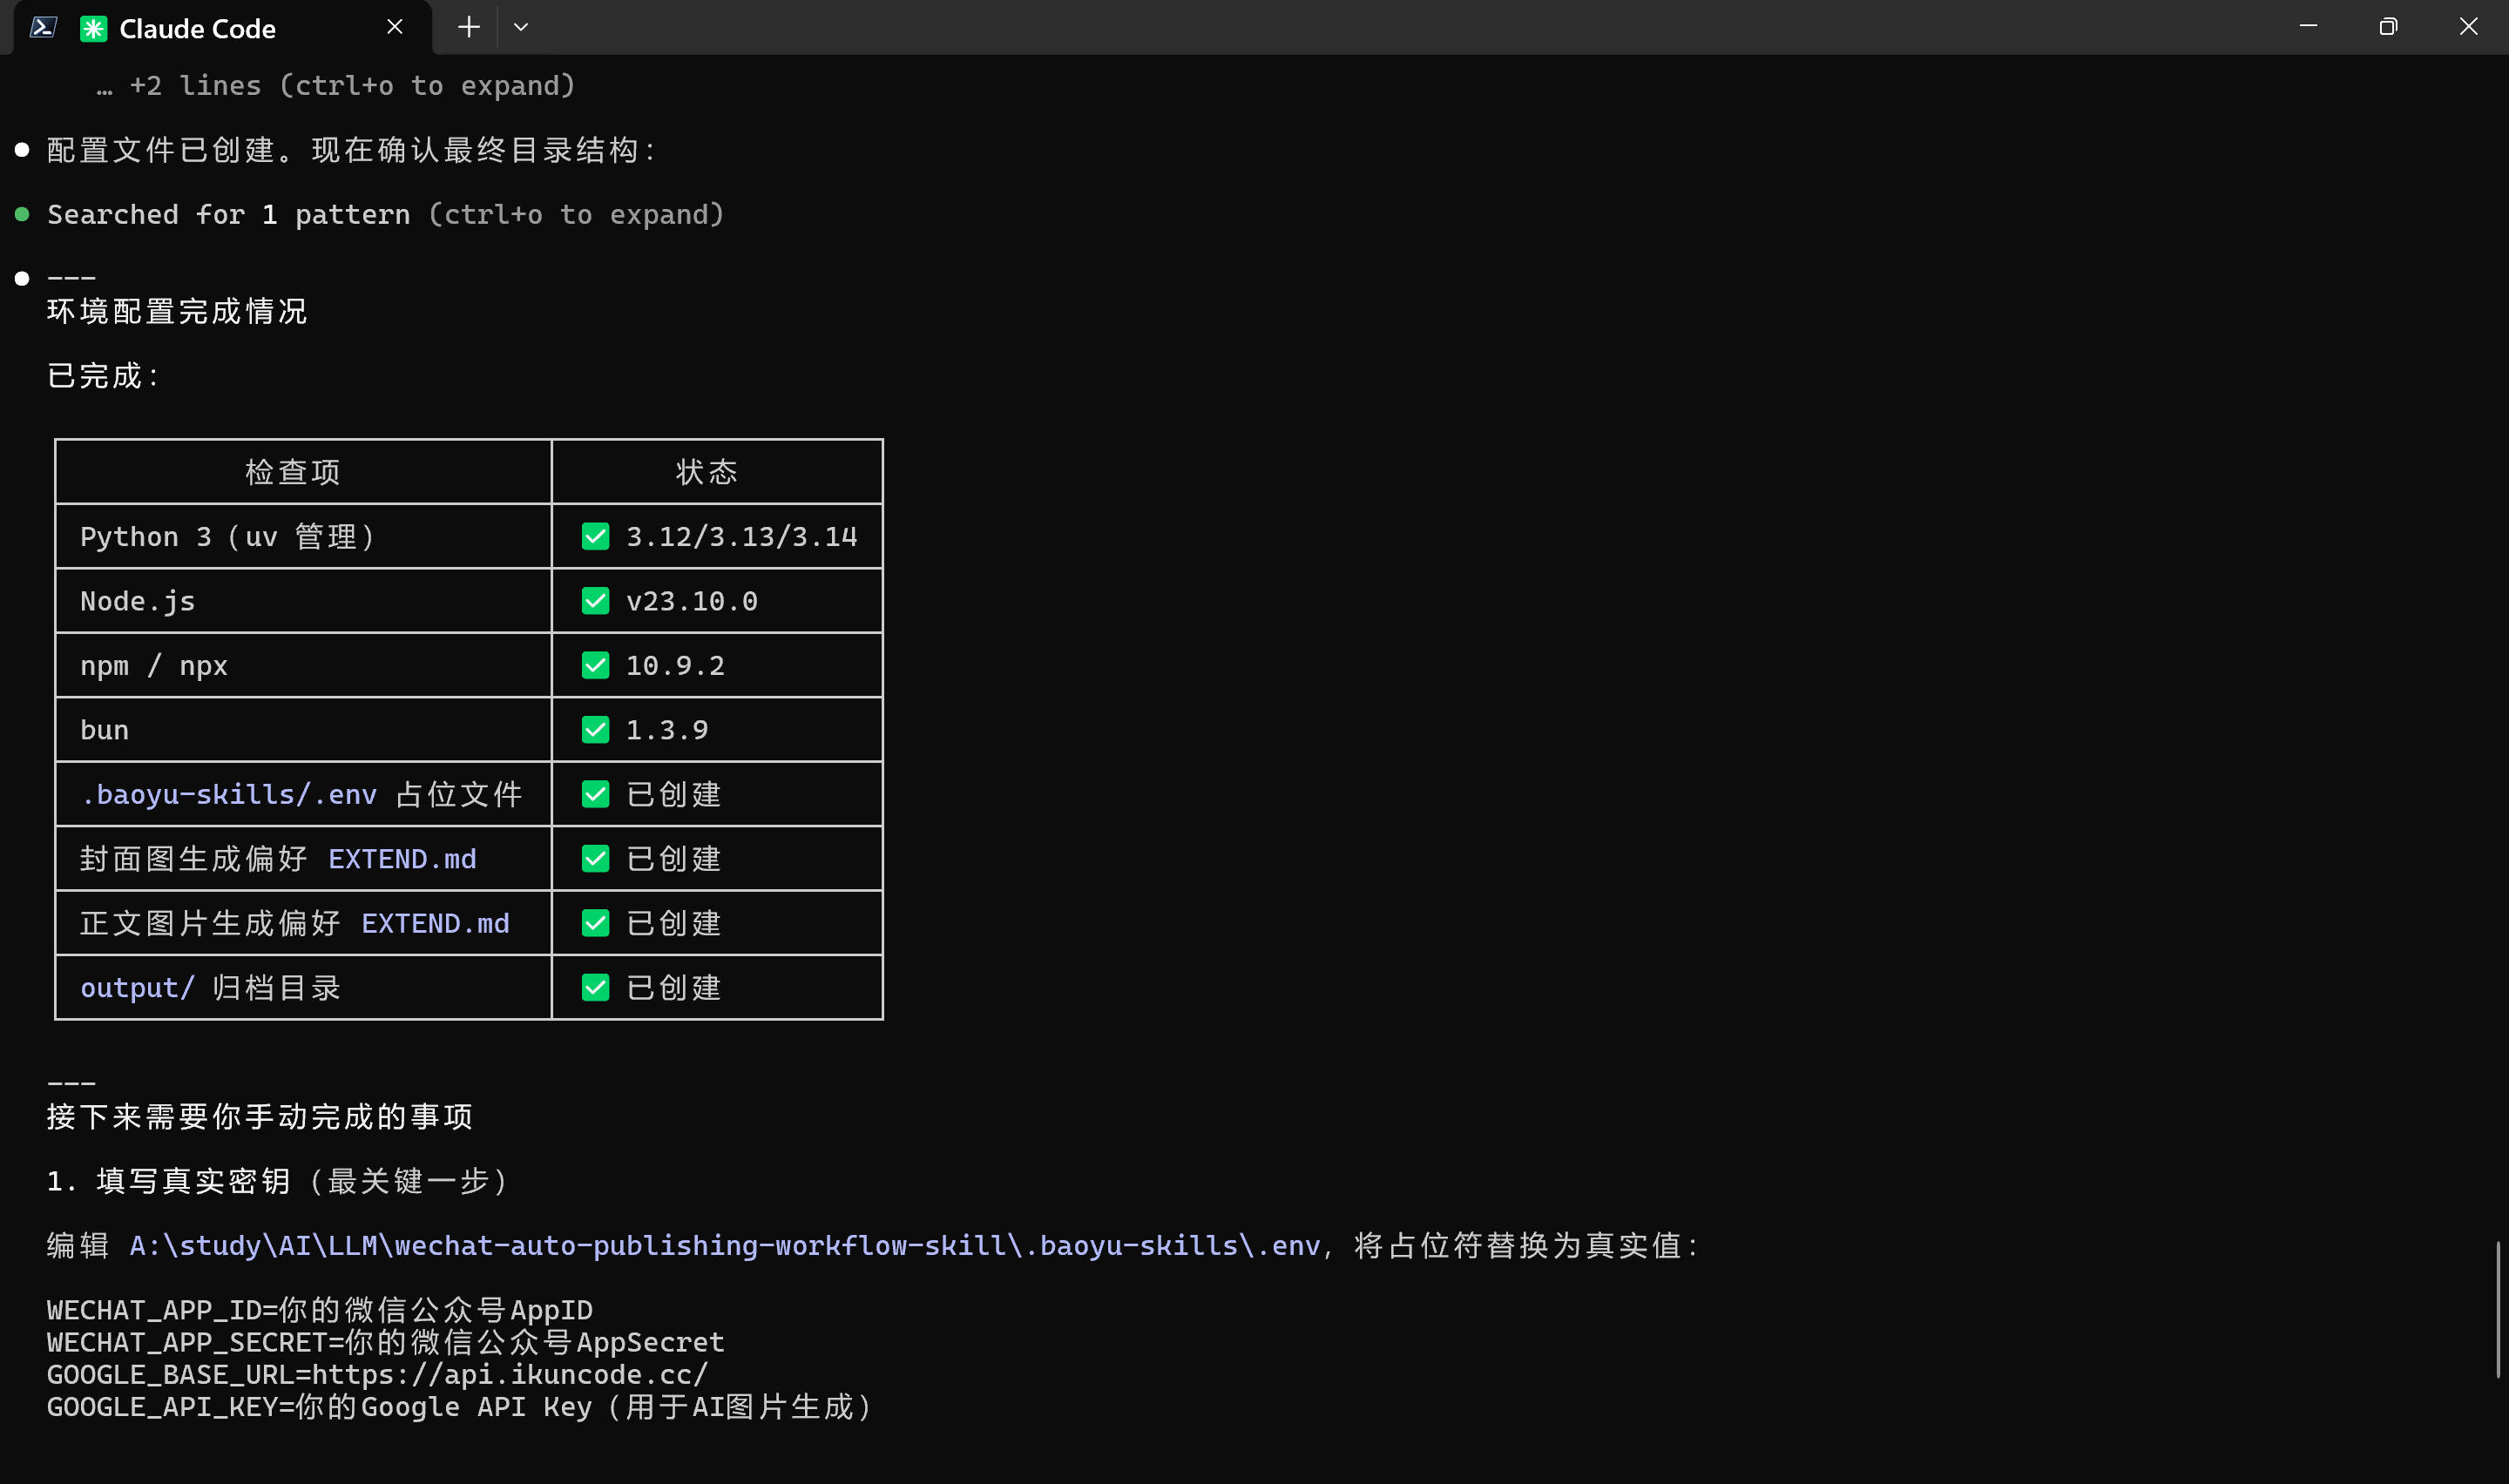Image resolution: width=2509 pixels, height=1484 pixels.
Task: Click the 'WECHAT_APP_ID=' line
Action: (x=320, y=1310)
